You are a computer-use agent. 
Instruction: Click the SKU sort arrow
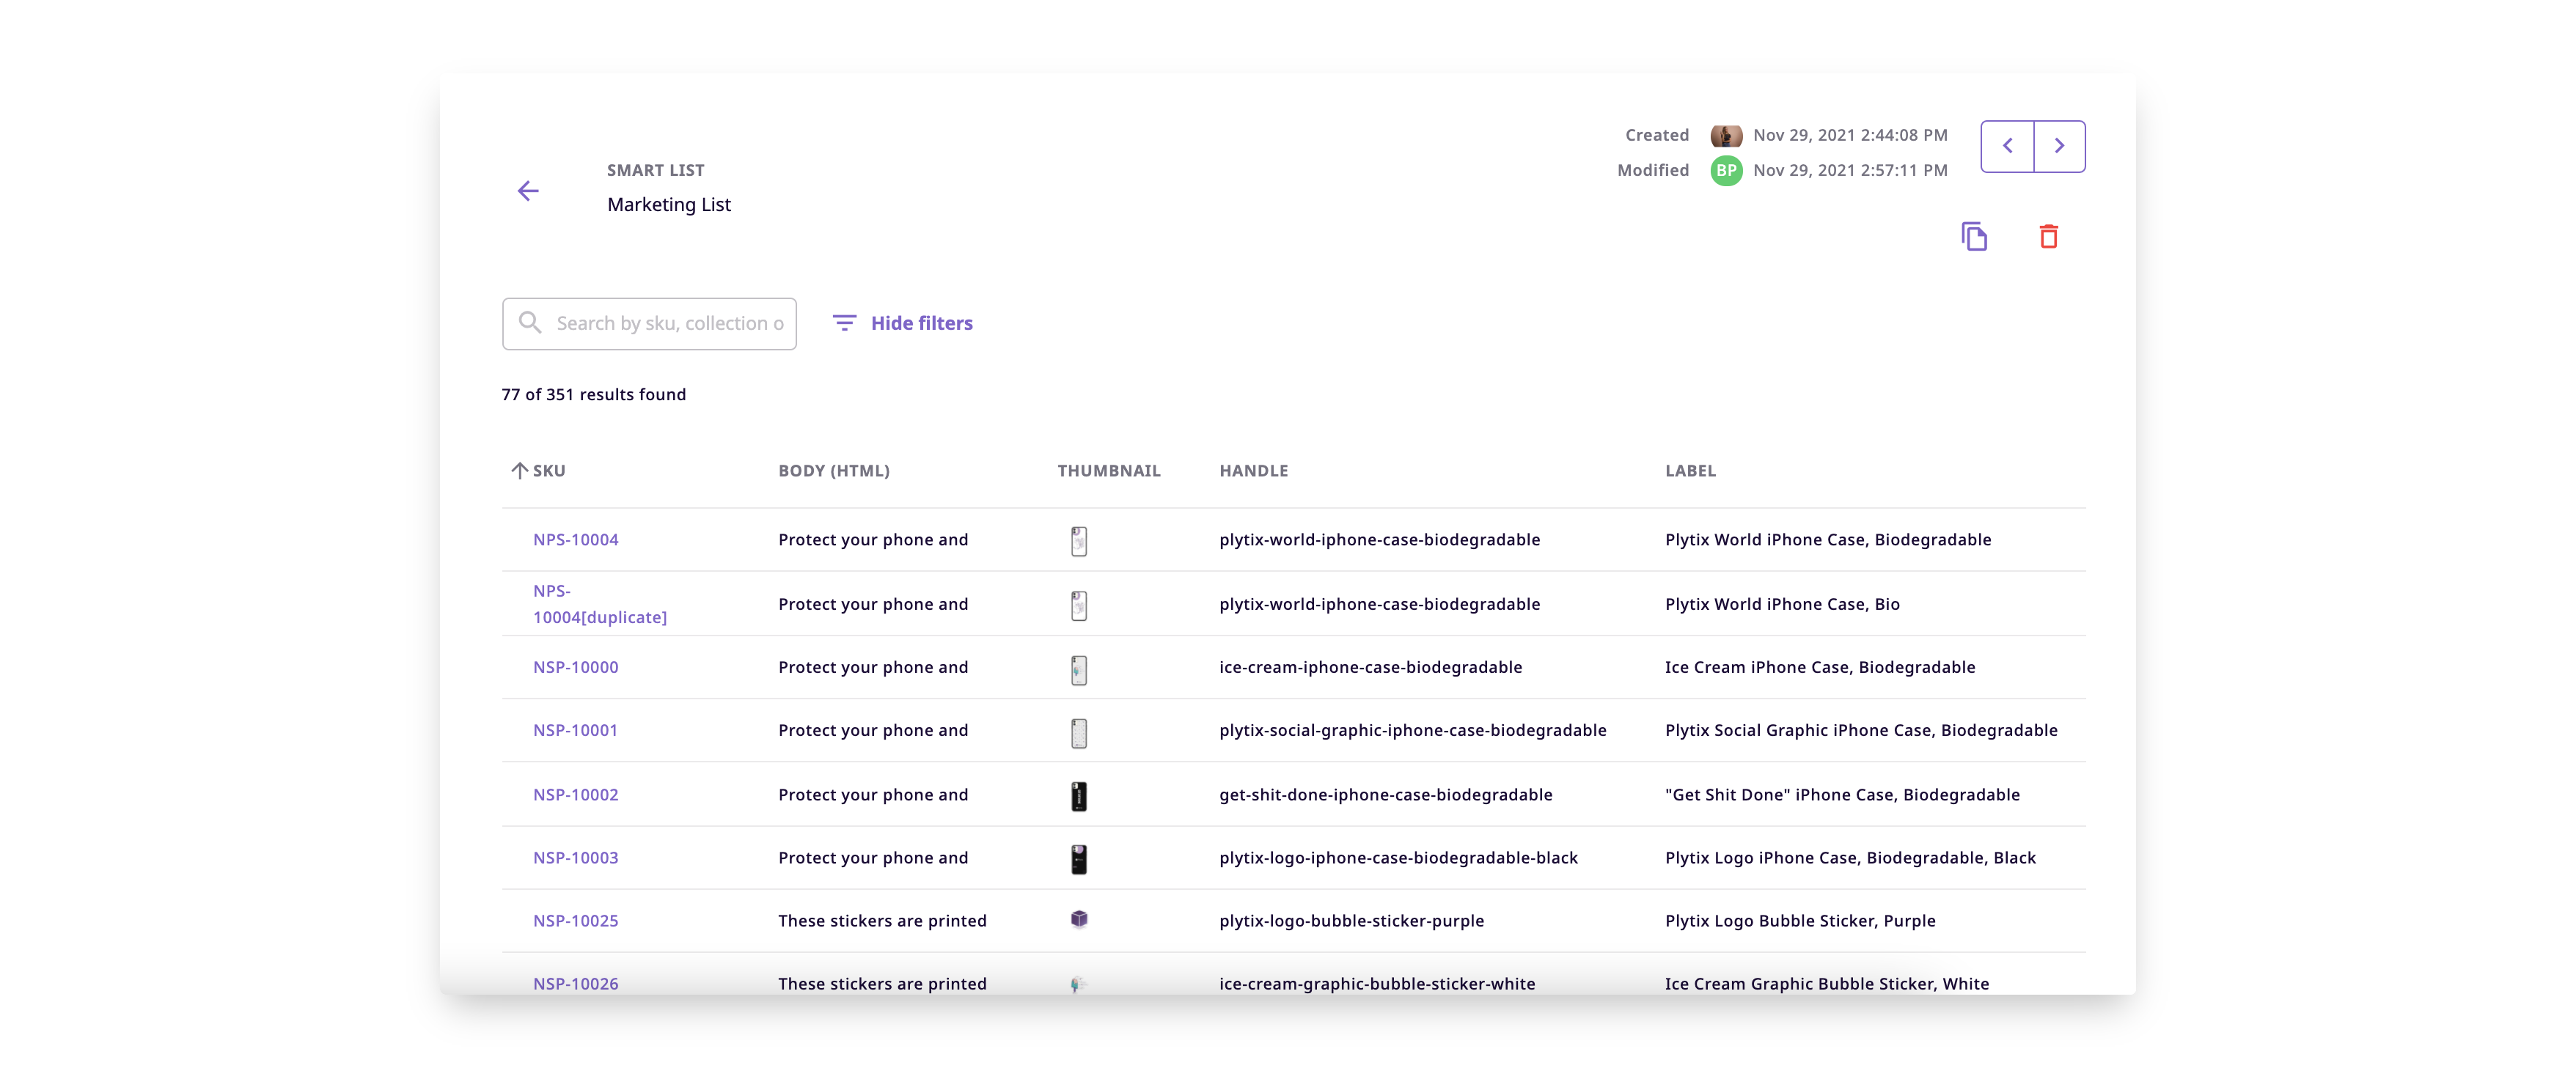[519, 470]
